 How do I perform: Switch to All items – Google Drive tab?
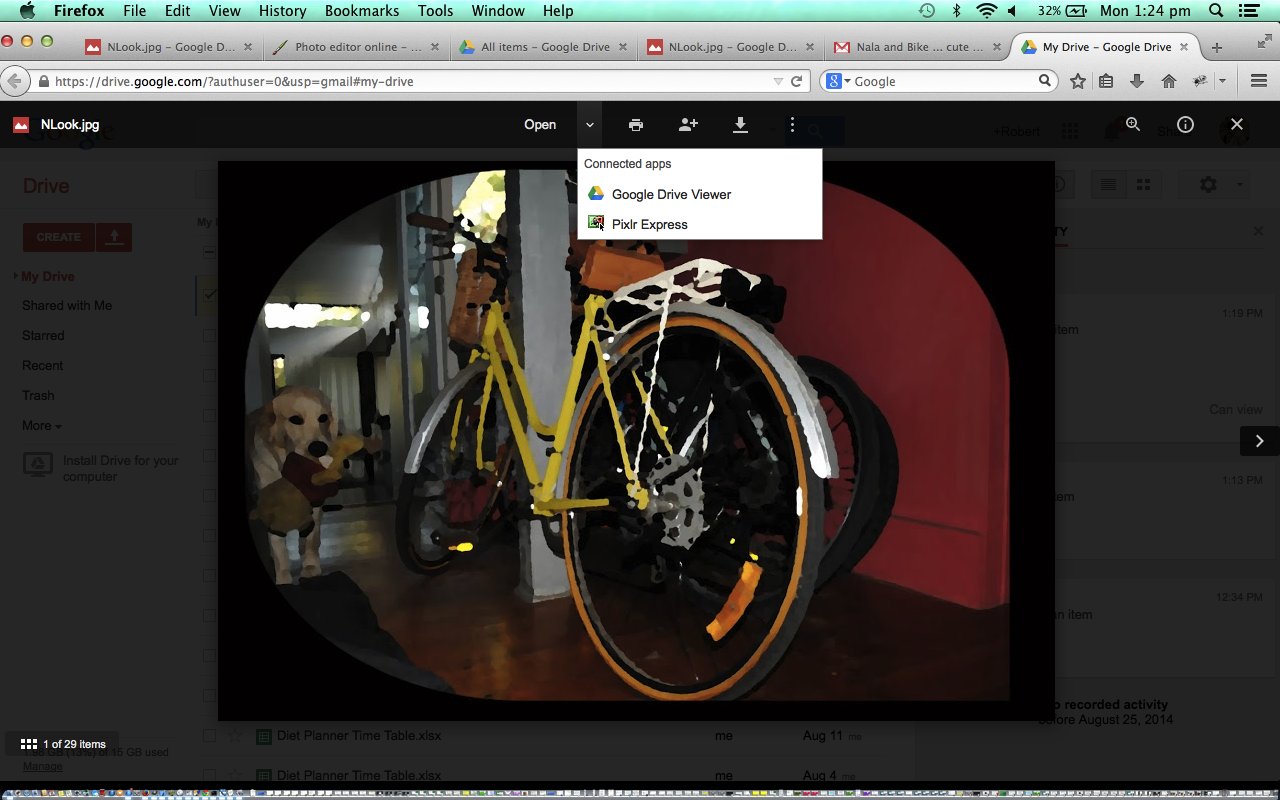[543, 47]
